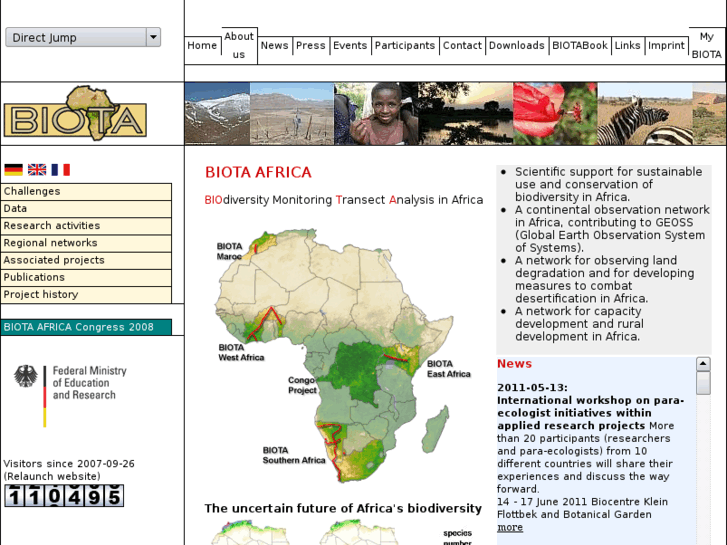This screenshot has width=727, height=545.
Task: Open Regional networks in sidebar
Action: [x=86, y=243]
